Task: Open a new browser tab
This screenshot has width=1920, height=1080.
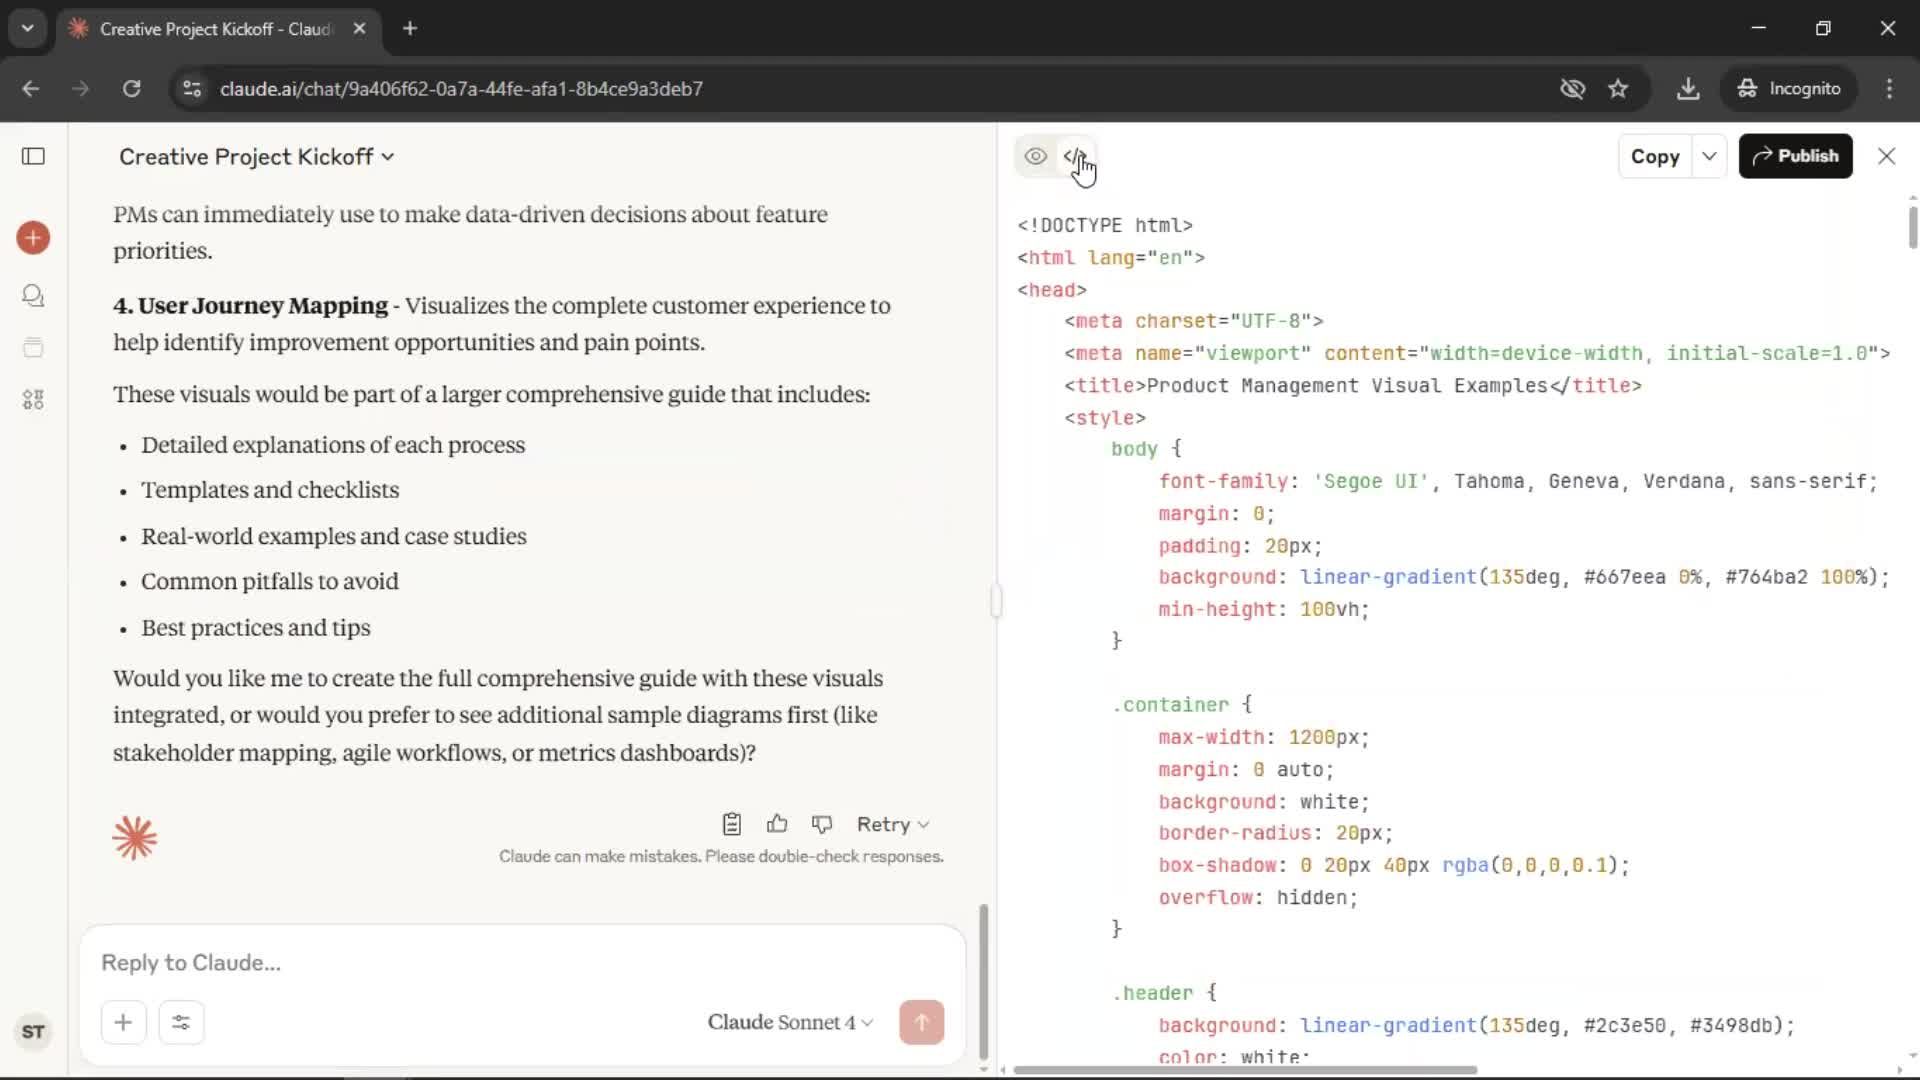Action: [410, 28]
